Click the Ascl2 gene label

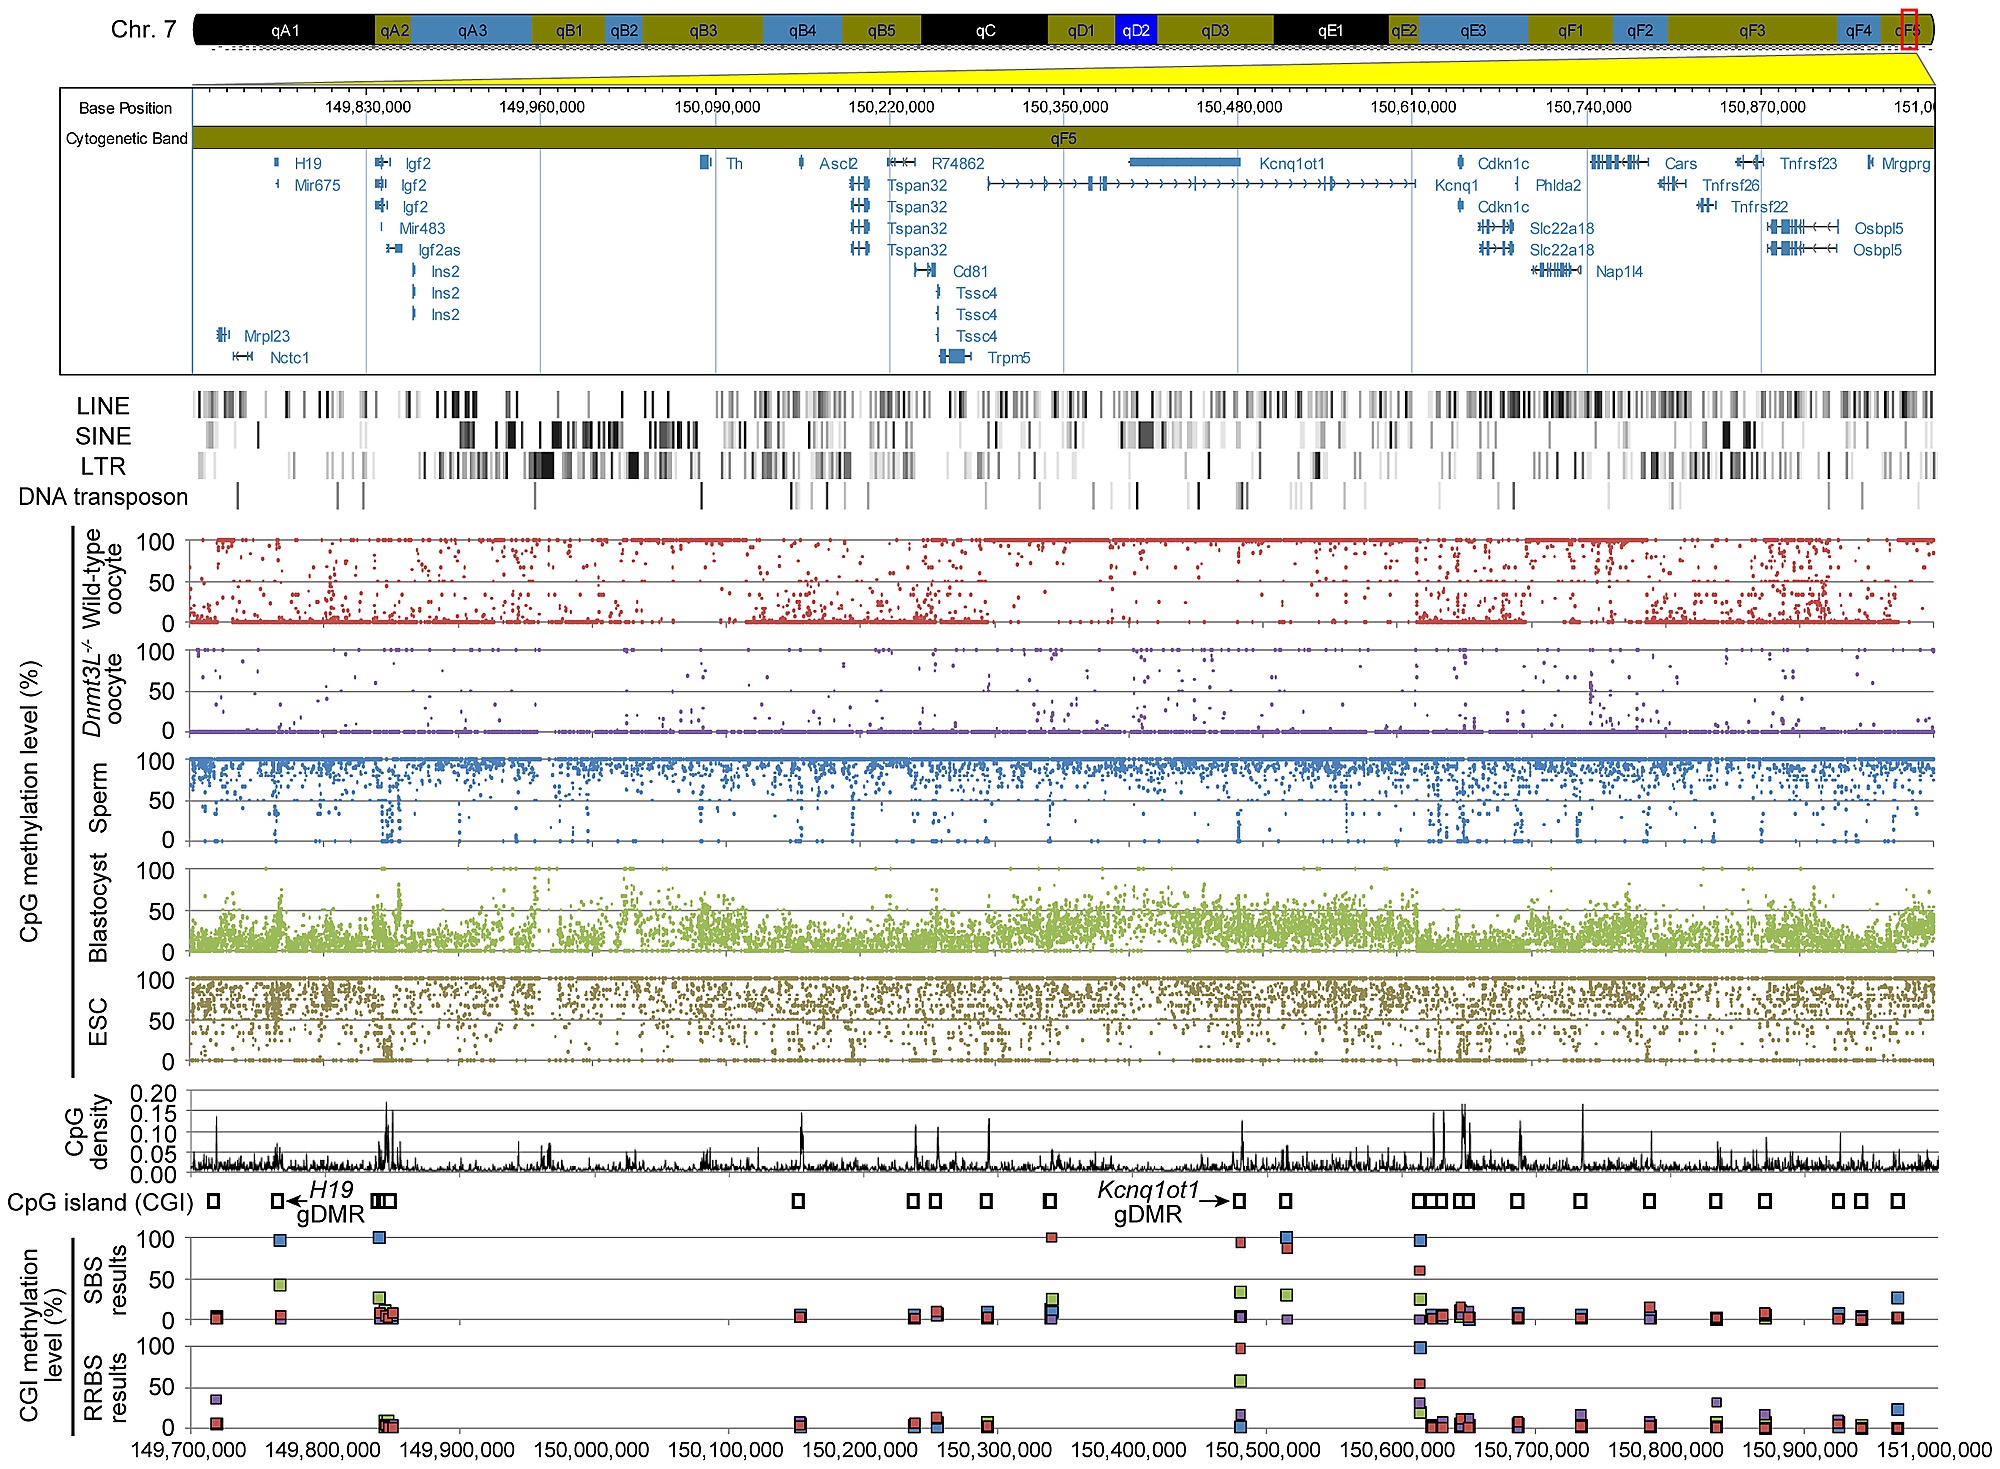point(838,163)
